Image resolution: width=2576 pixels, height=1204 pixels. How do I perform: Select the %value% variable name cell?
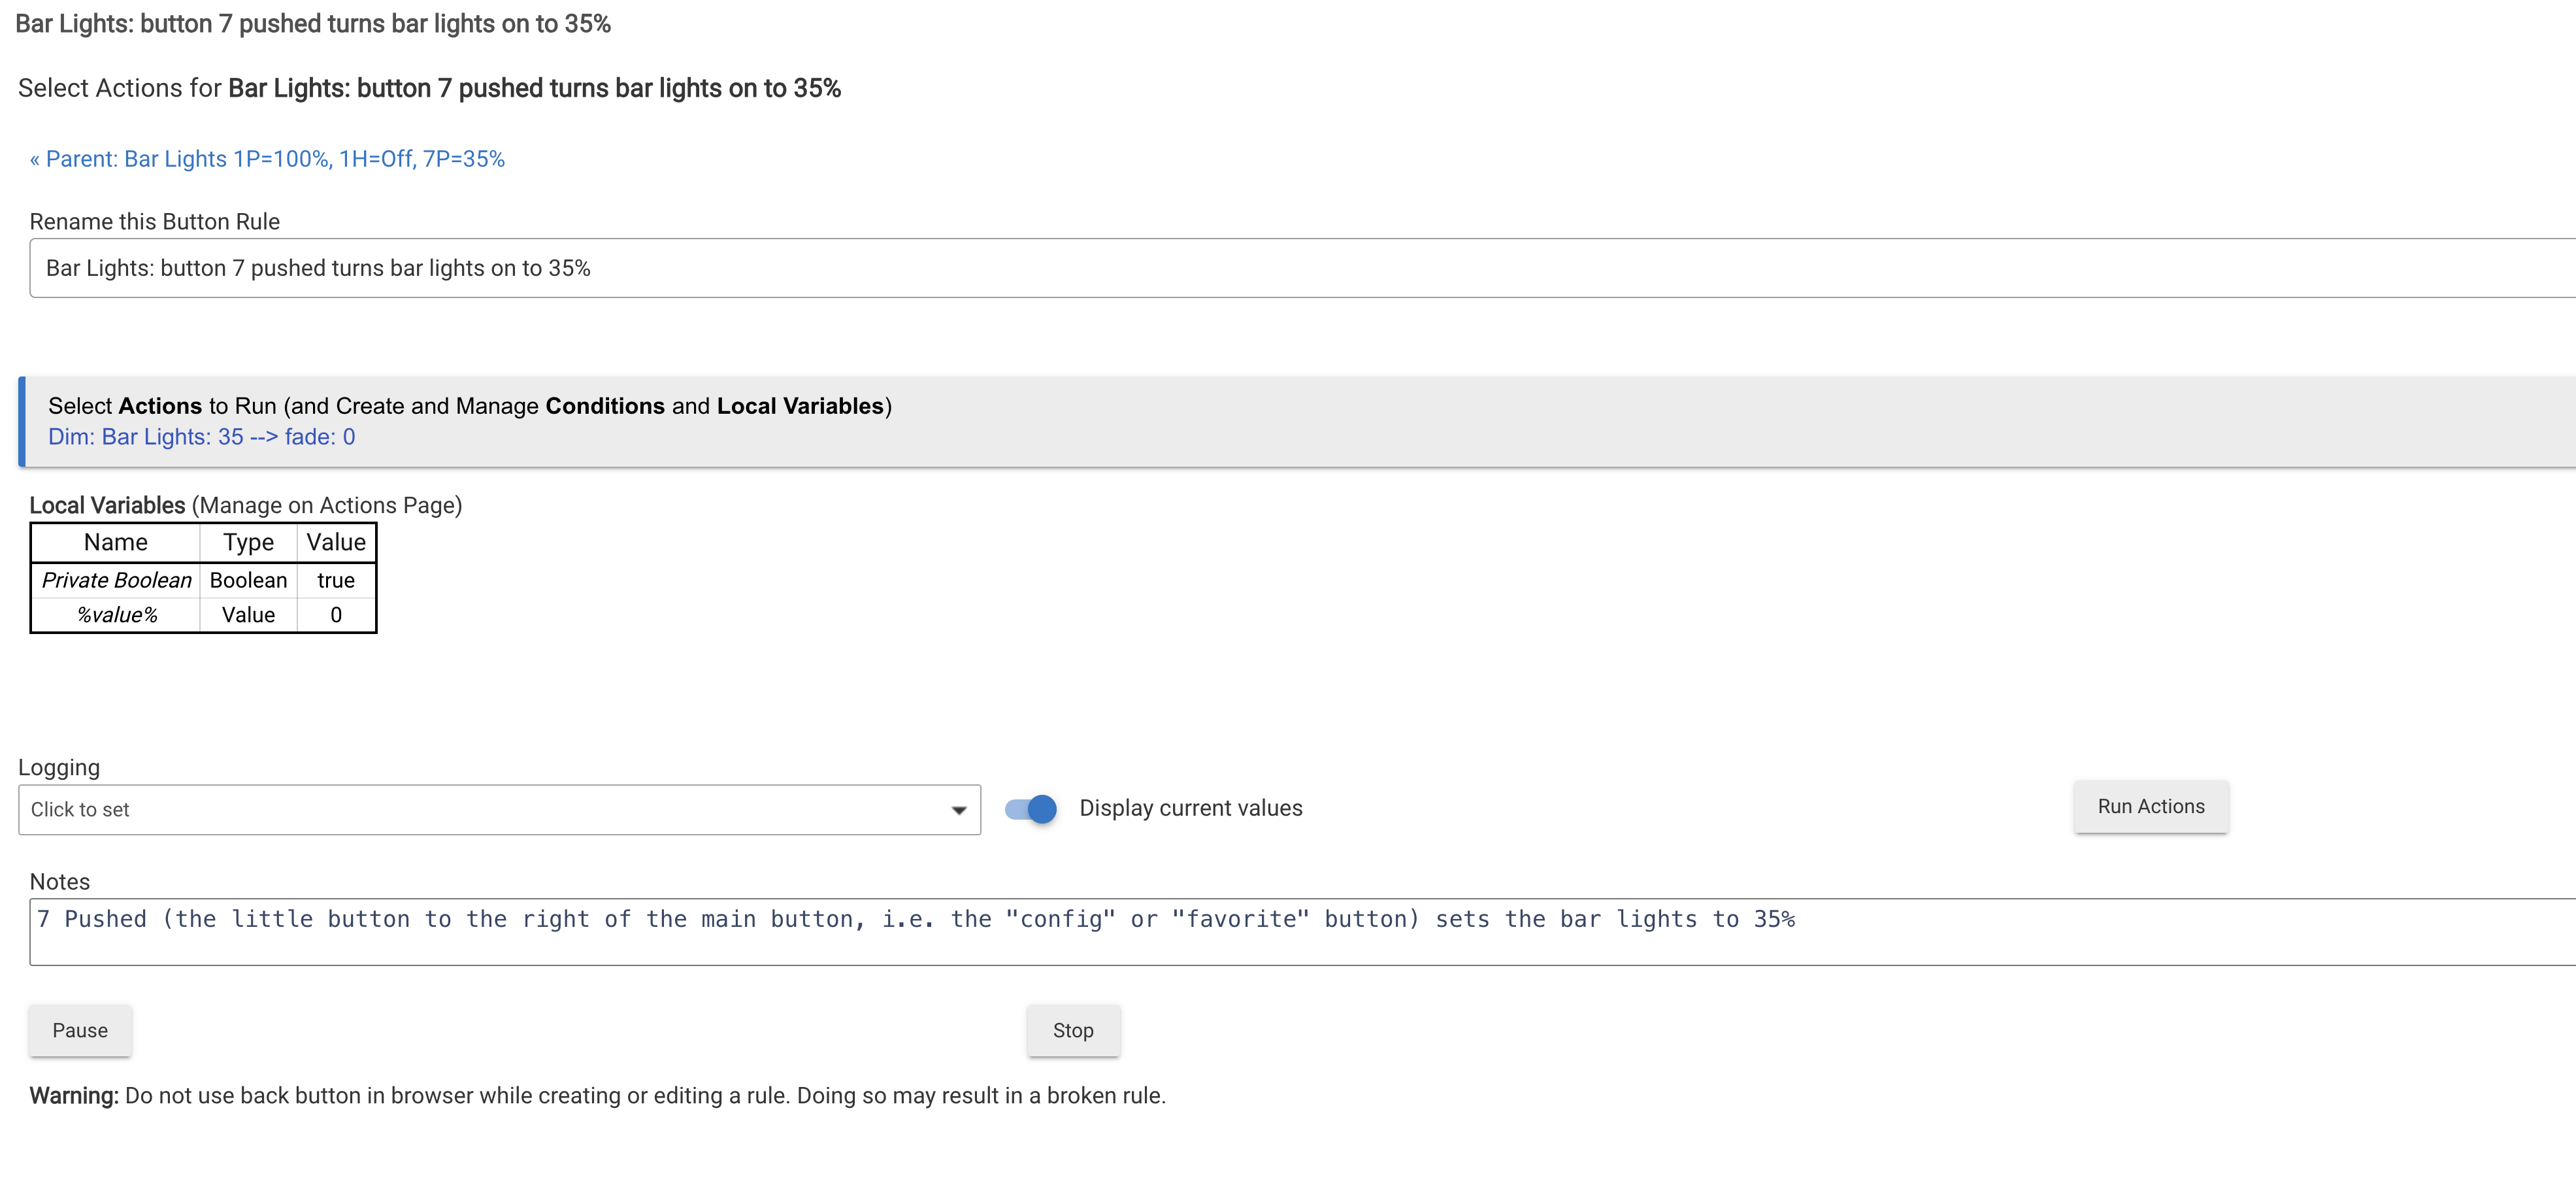pyautogui.click(x=116, y=615)
